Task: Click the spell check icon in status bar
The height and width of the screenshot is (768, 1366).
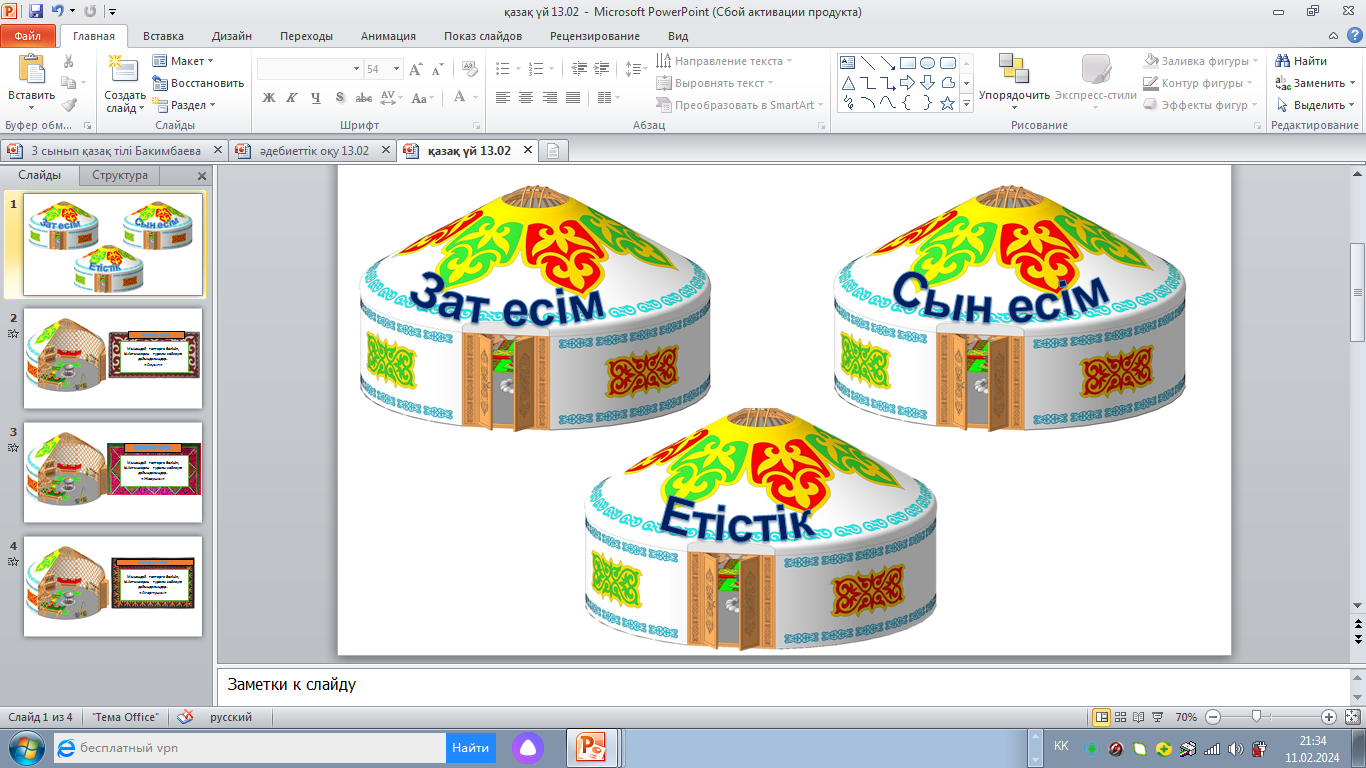Action: [x=185, y=717]
